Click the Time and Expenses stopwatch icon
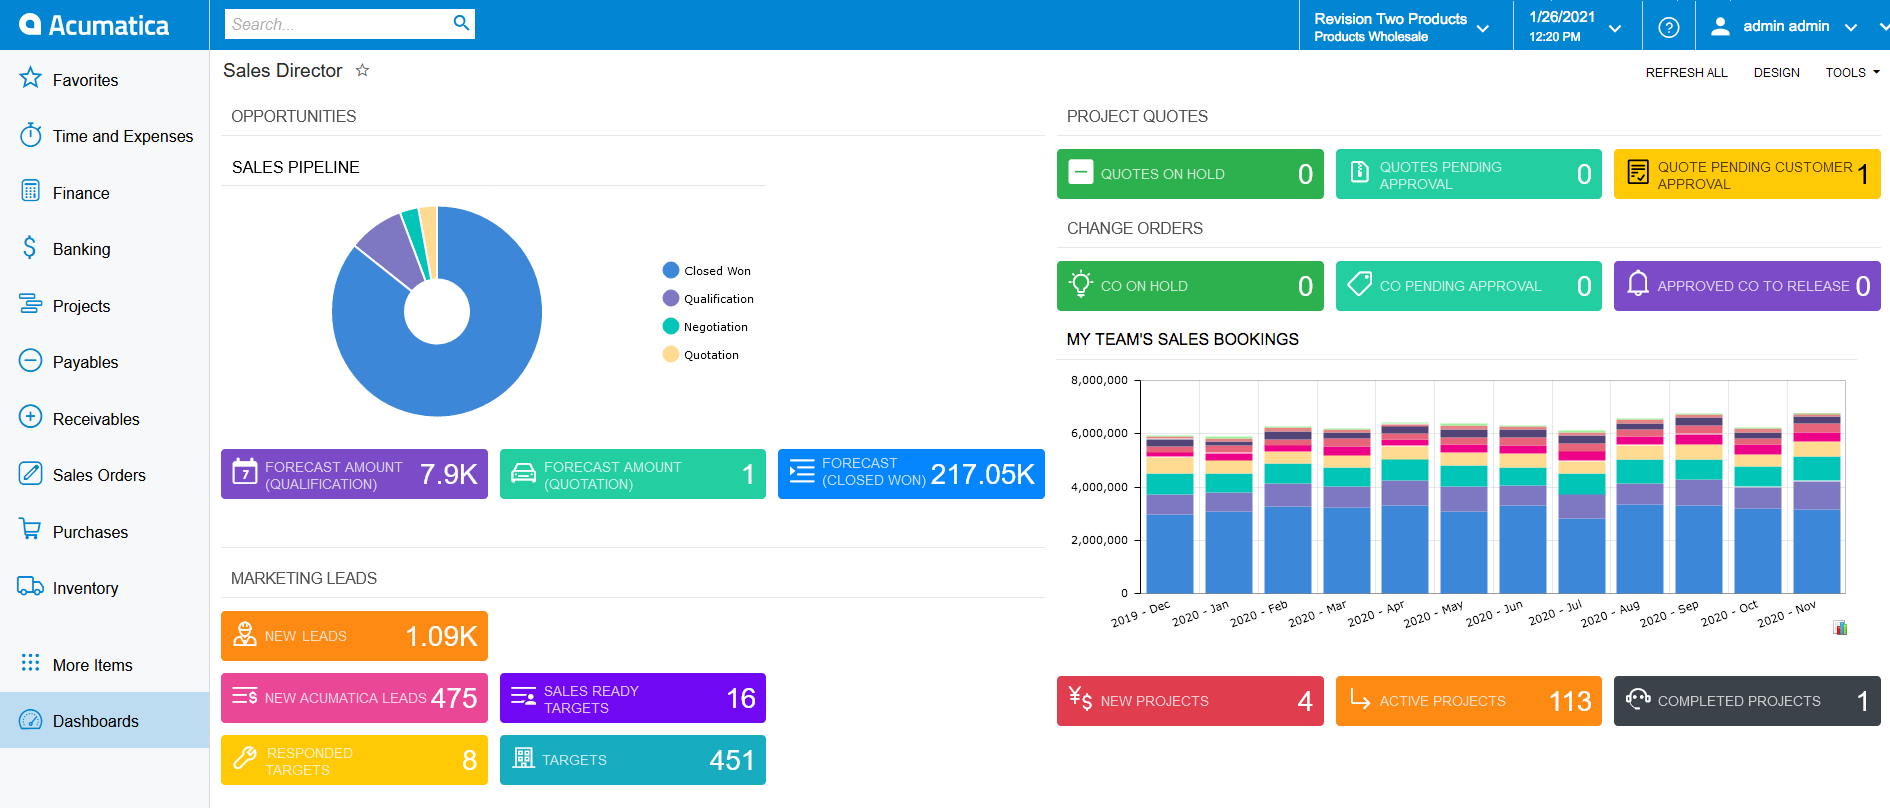Image resolution: width=1890 pixels, height=808 pixels. click(x=31, y=134)
